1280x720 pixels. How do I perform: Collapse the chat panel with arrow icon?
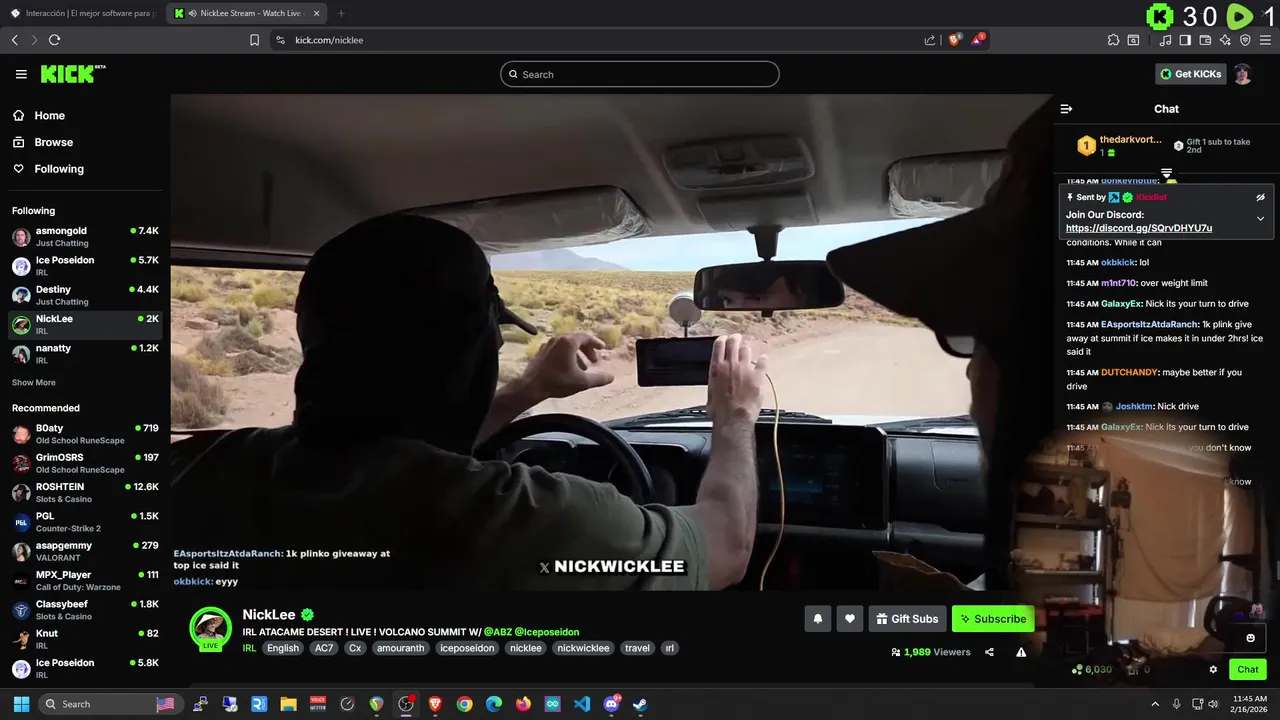[x=1066, y=109]
